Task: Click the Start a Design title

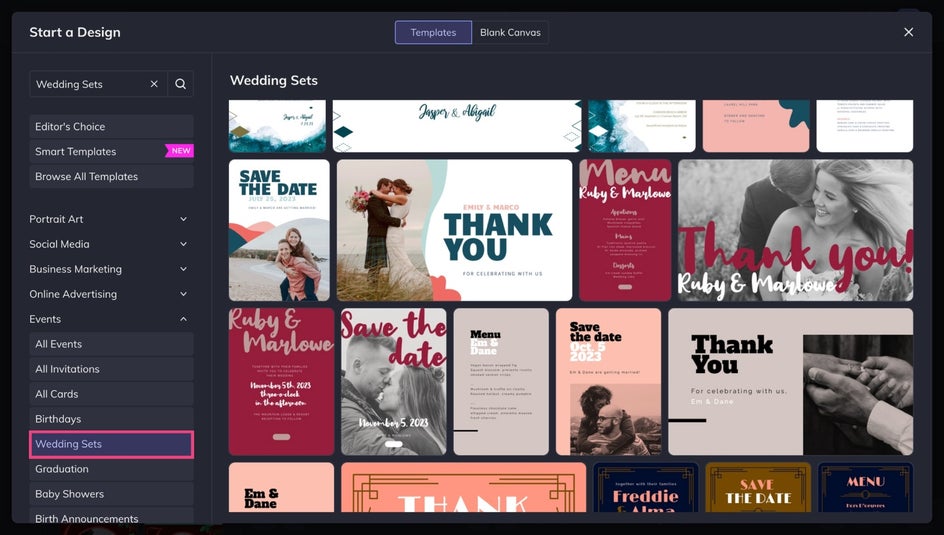Action: click(75, 32)
